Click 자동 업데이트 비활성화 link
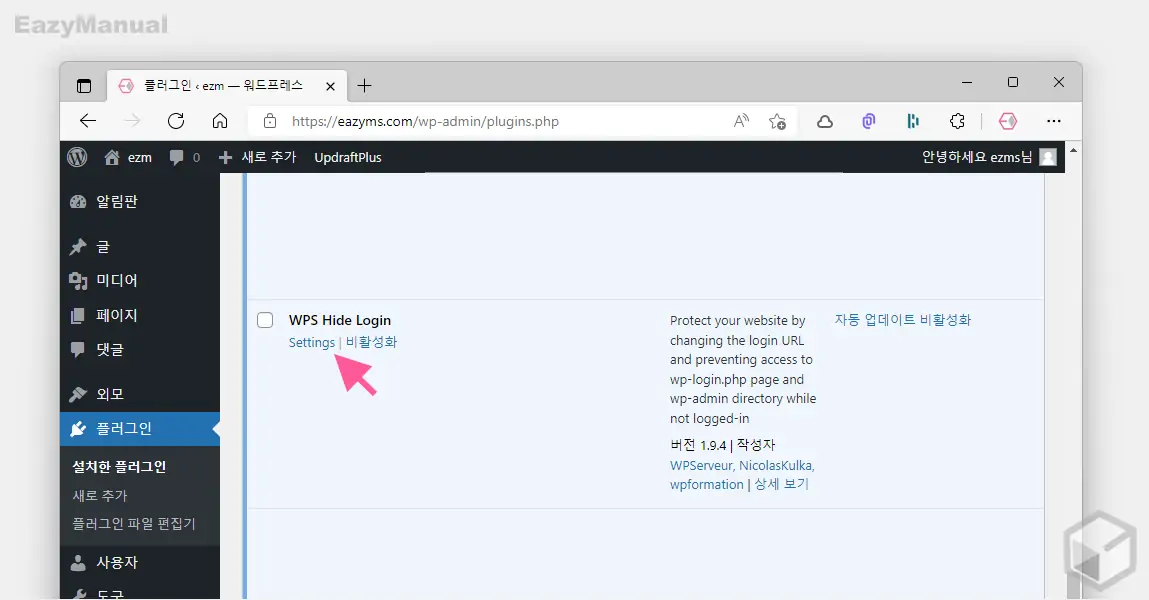 coord(903,320)
